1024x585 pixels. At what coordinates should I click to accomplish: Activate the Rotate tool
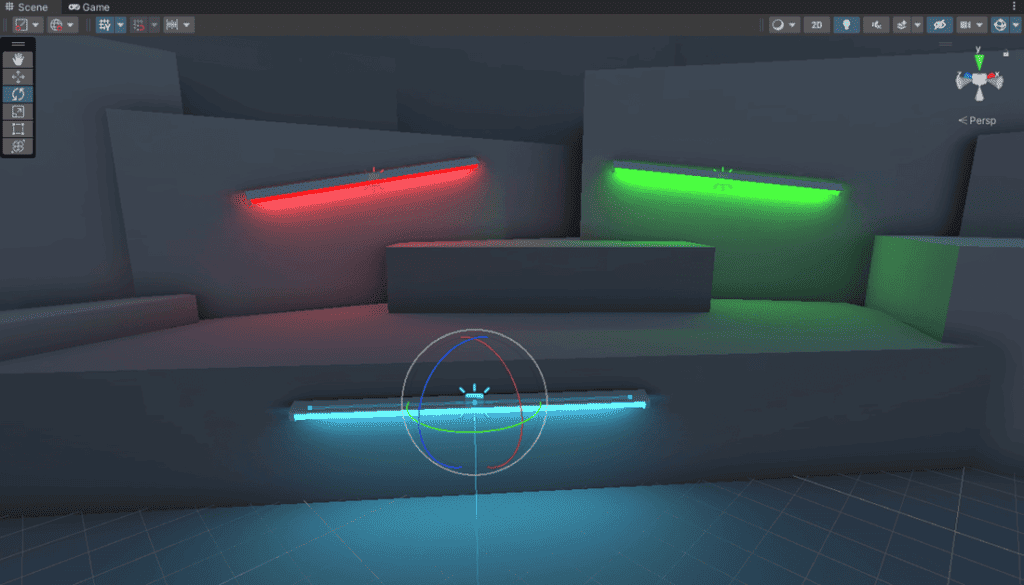click(x=17, y=94)
